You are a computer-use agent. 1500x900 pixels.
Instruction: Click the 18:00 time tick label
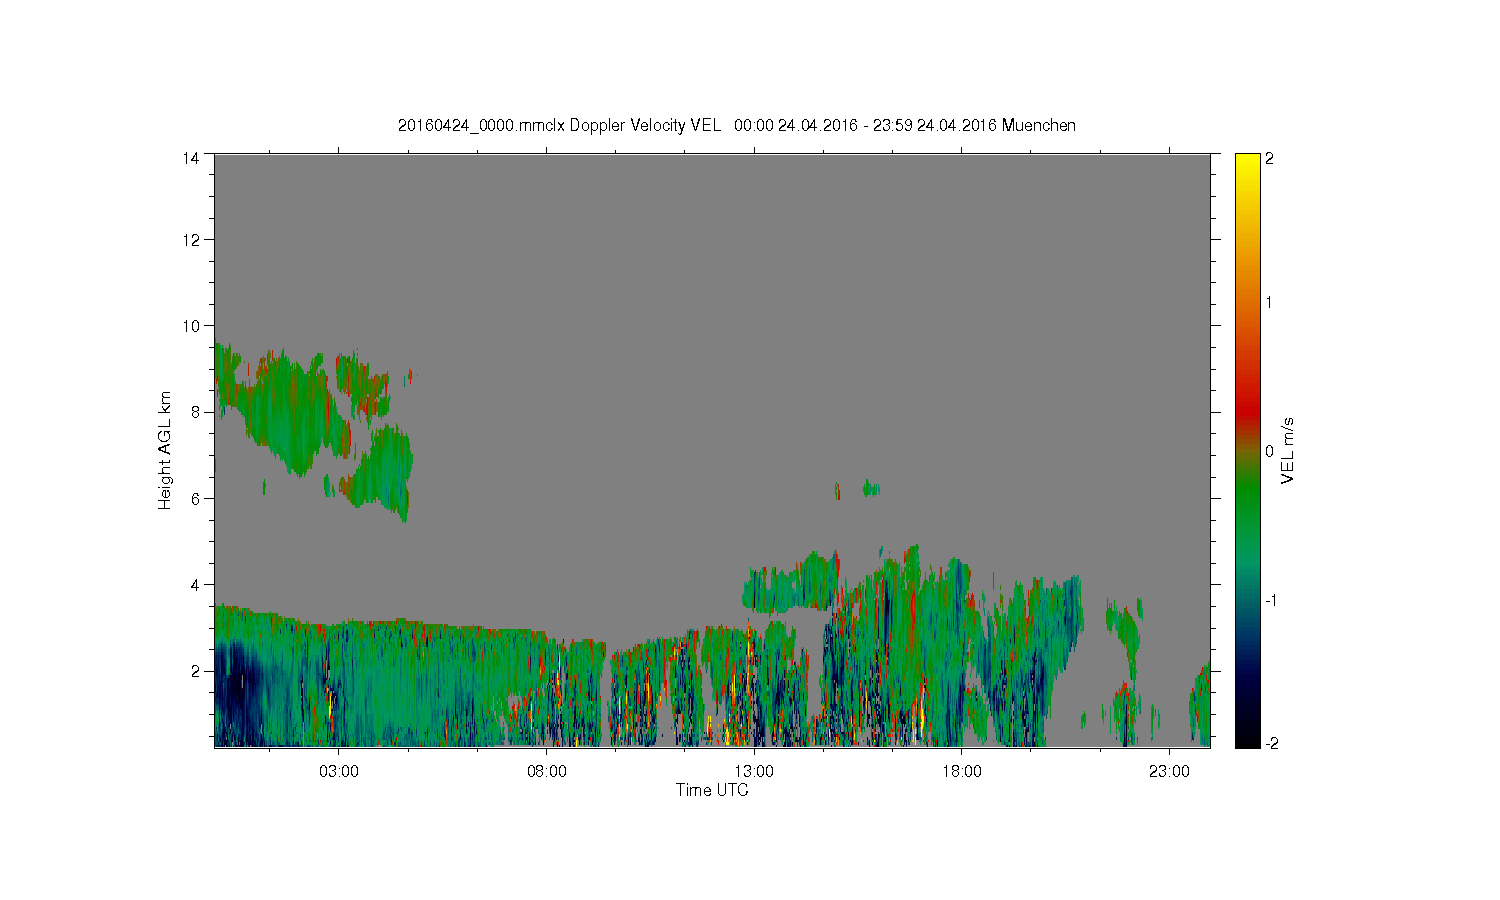pyautogui.click(x=962, y=772)
